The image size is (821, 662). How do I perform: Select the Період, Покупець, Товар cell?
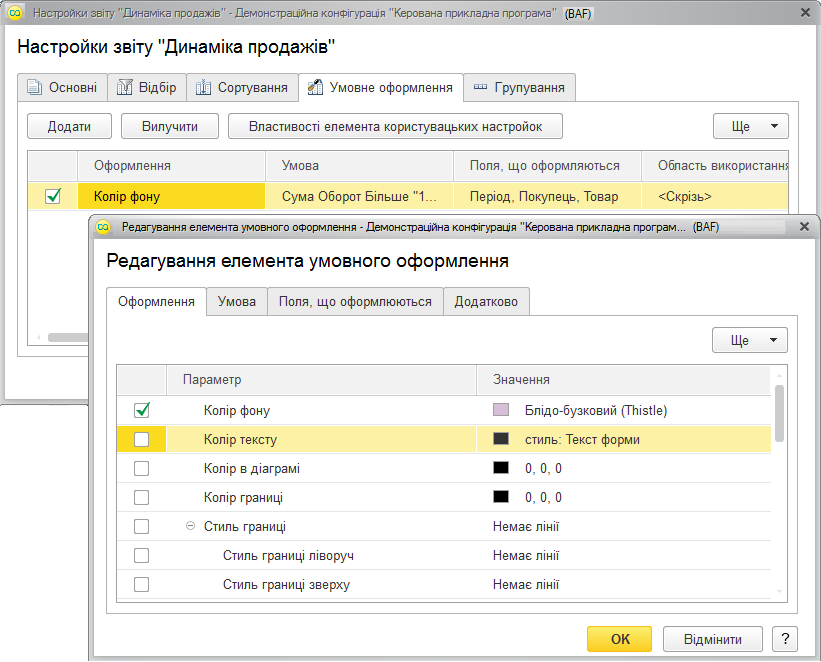547,196
